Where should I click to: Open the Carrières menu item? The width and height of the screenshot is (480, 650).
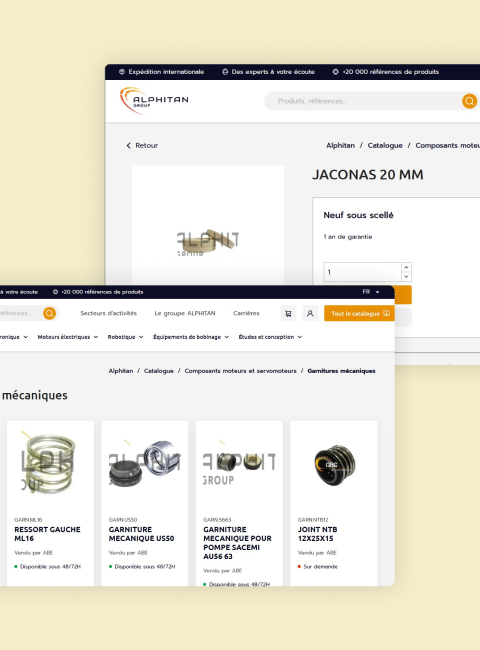(246, 313)
